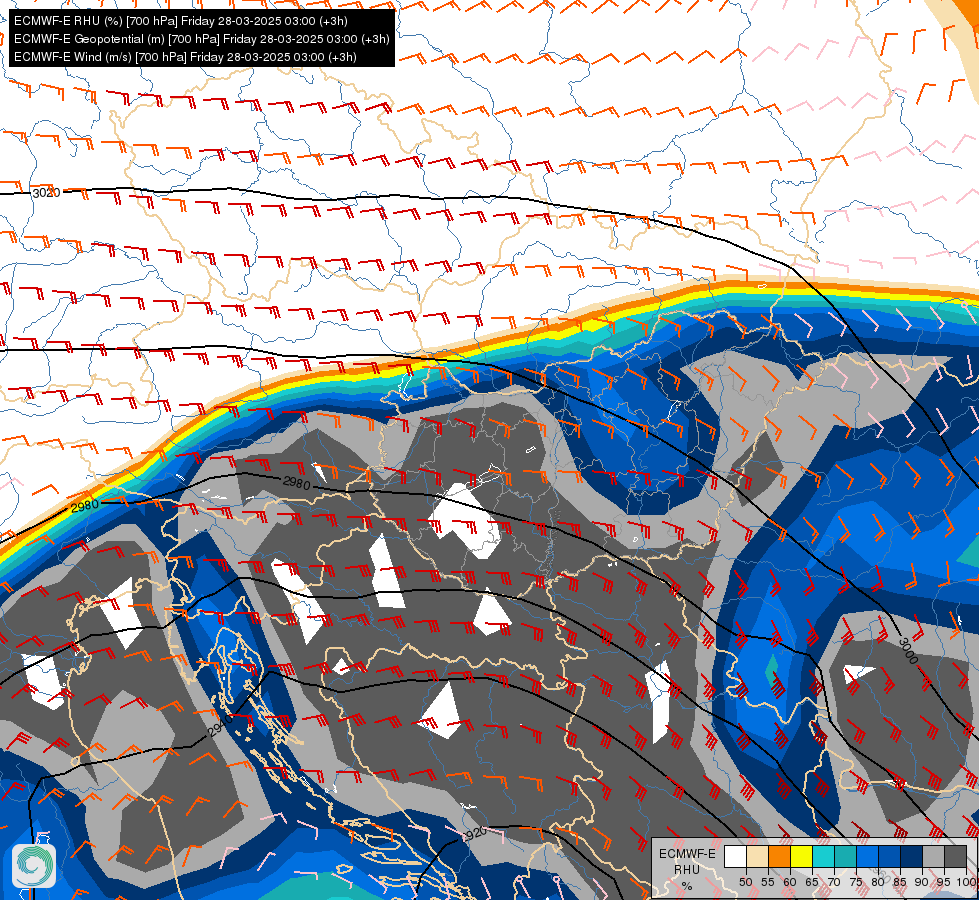Select the cyan 65-70 legend swatch
The image size is (979, 900).
pos(824,856)
